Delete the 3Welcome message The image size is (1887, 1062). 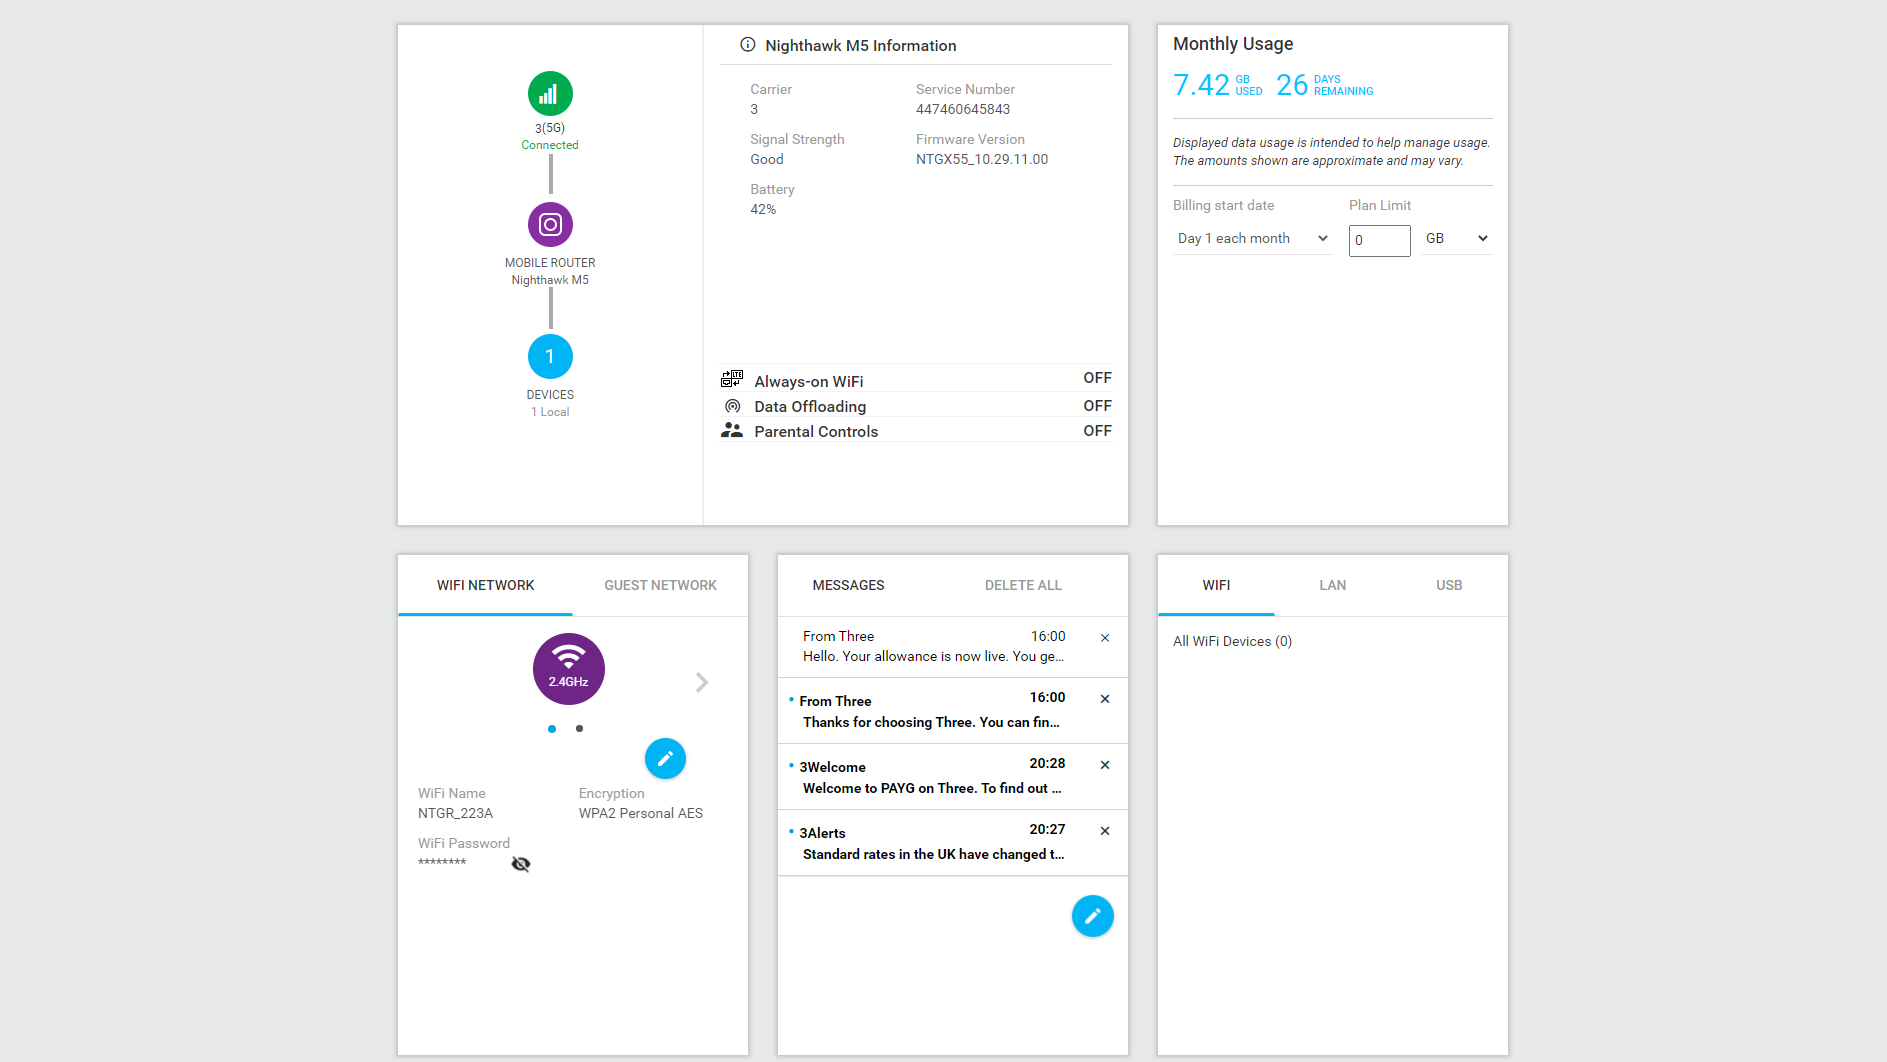(1105, 765)
